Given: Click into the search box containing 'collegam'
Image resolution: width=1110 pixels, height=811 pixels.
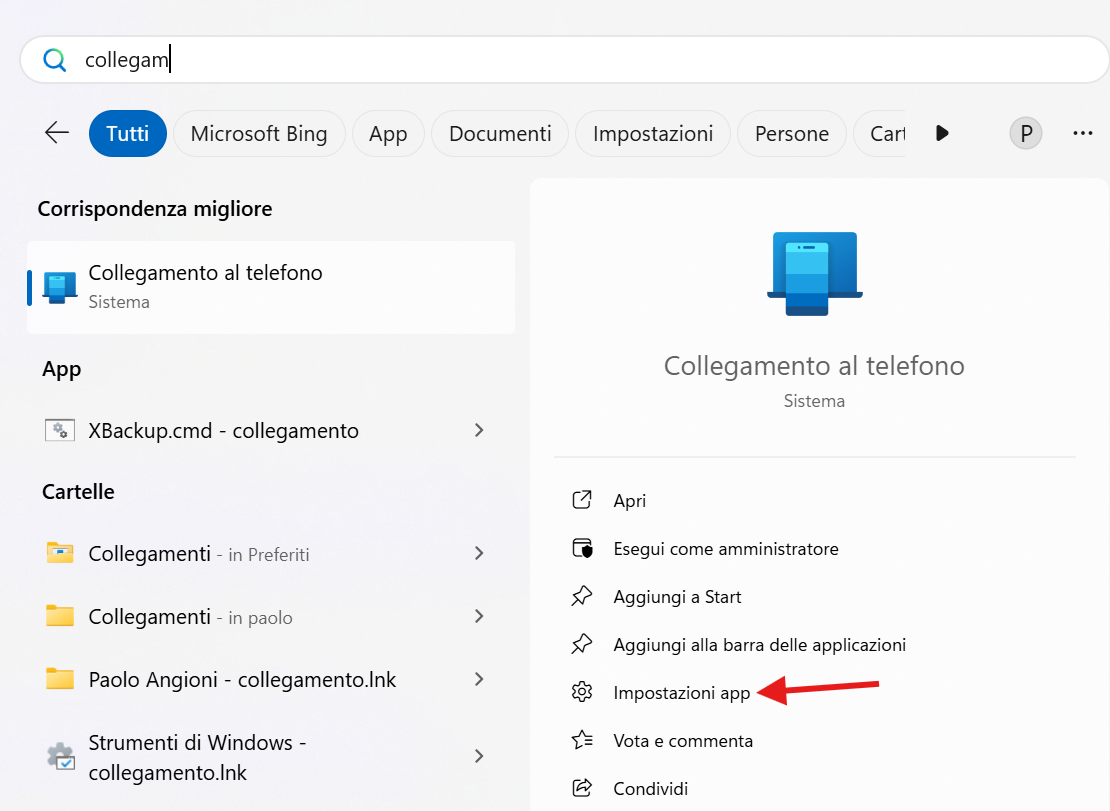Looking at the screenshot, I should [x=564, y=60].
